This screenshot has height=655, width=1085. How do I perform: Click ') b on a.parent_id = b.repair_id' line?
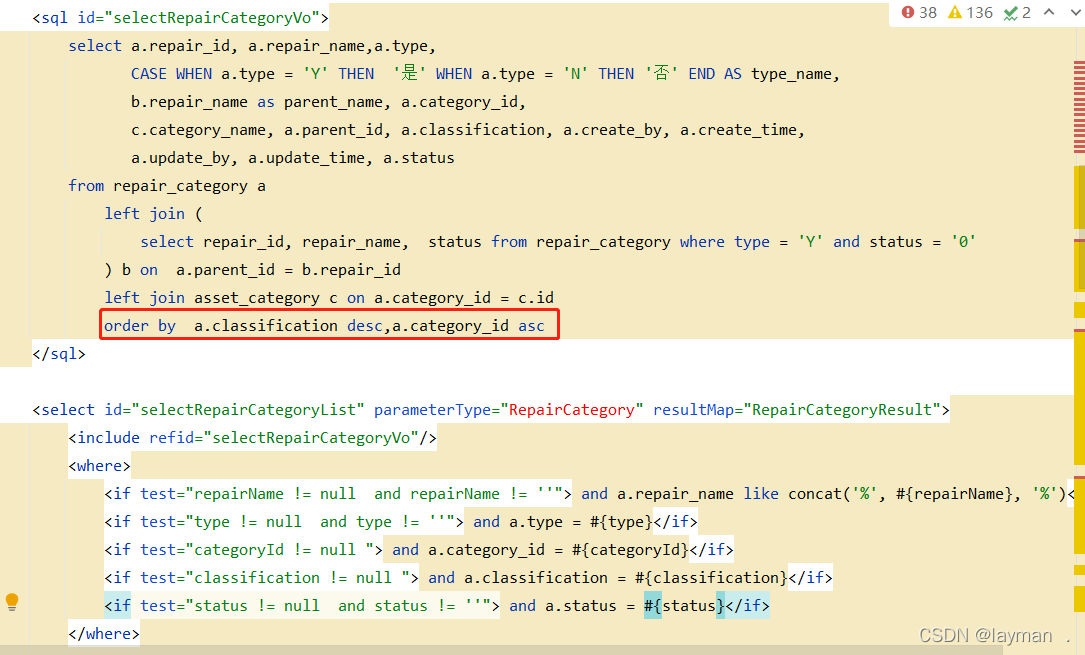point(252,270)
